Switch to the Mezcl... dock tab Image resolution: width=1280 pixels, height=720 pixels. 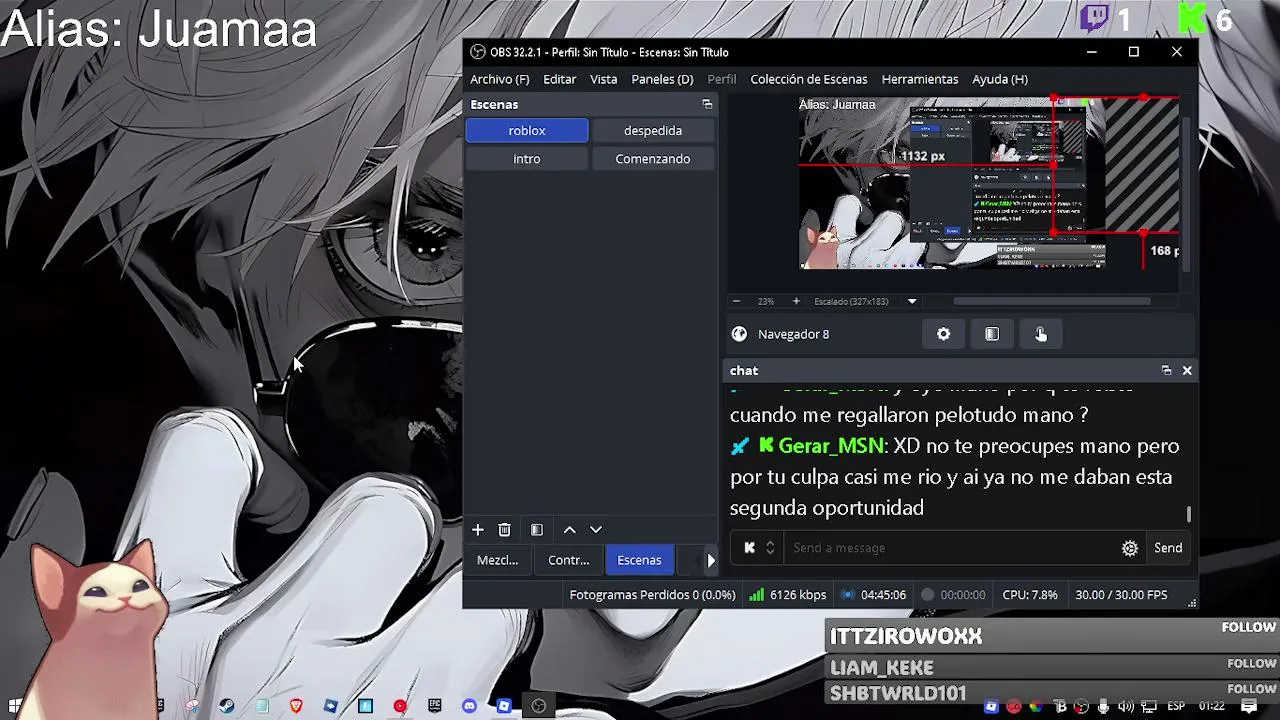[x=498, y=560]
